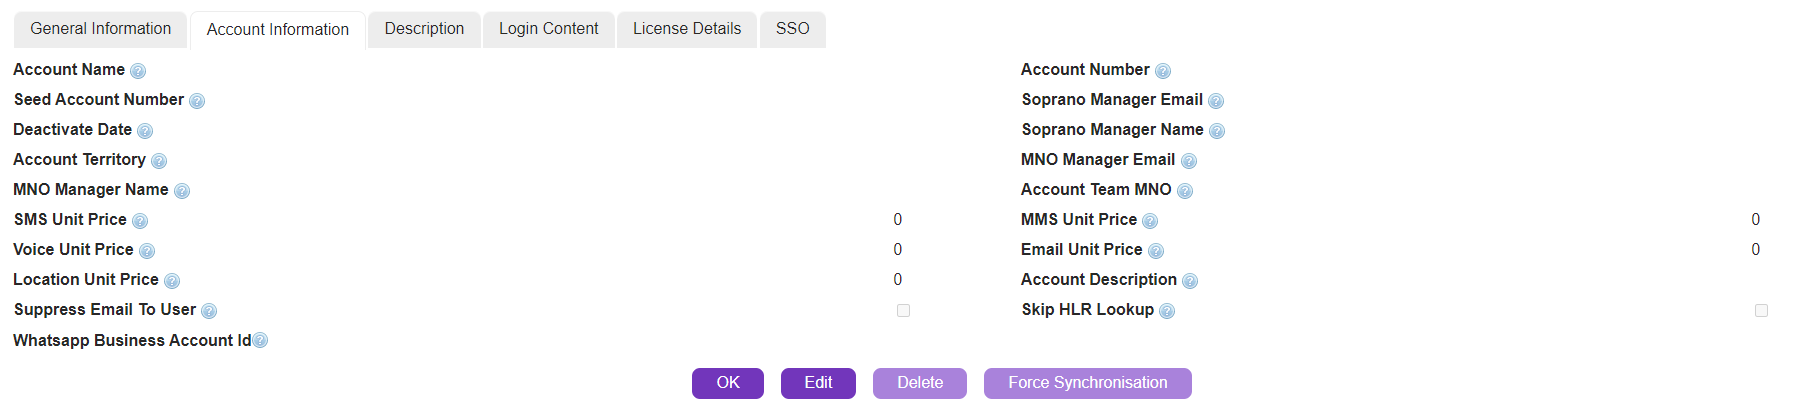1808x406 pixels.
Task: Switch to the General Information tab
Action: coord(101,29)
